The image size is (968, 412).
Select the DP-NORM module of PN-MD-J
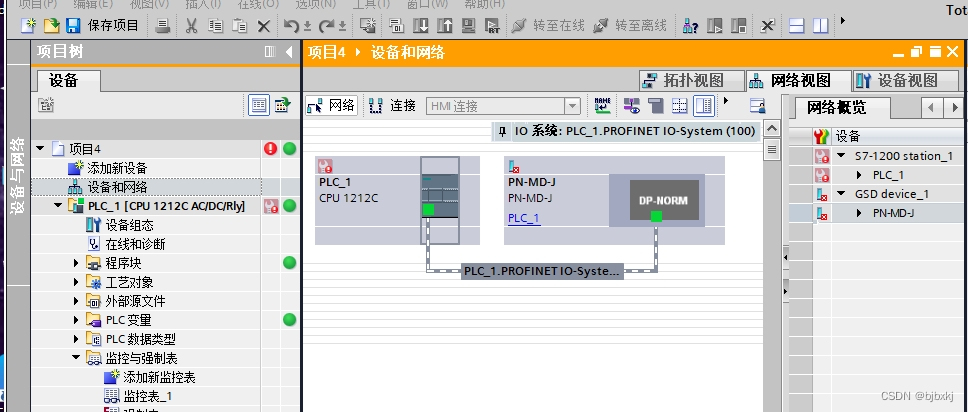pyautogui.click(x=664, y=200)
